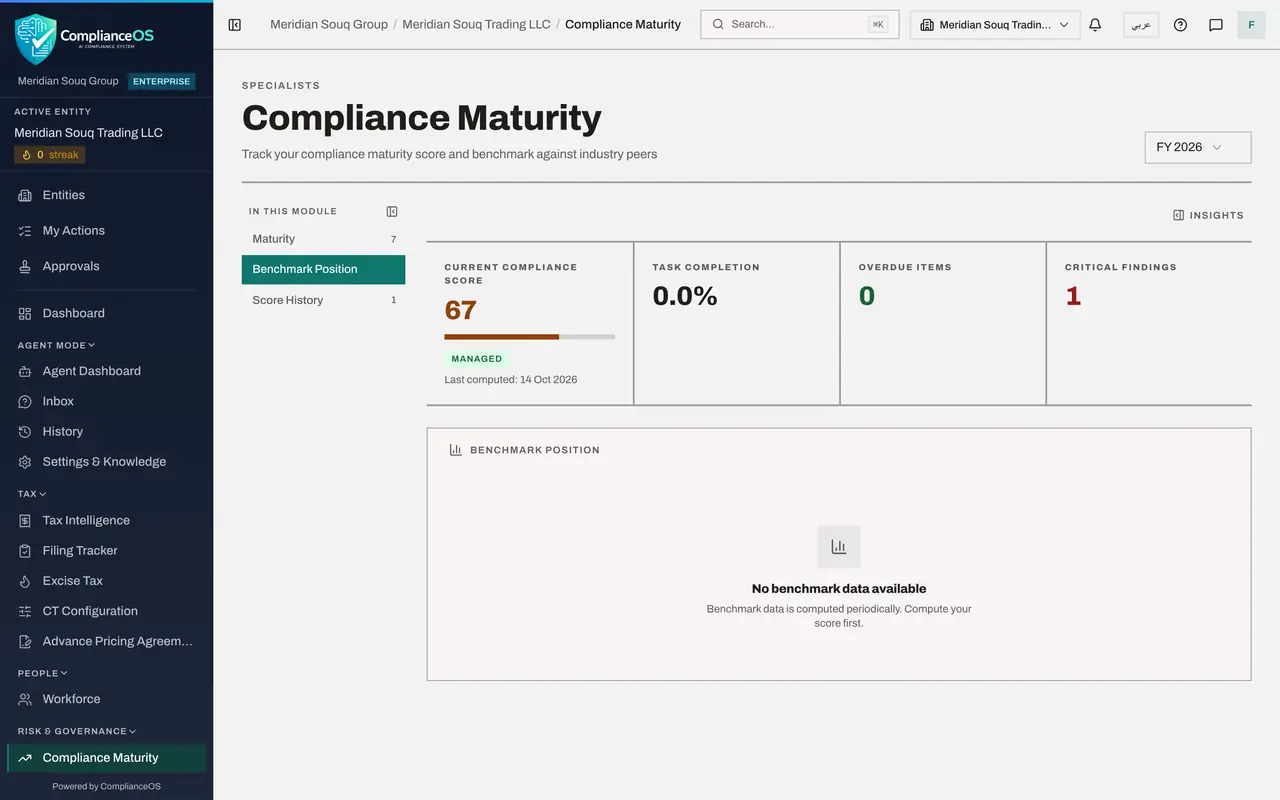Focus the Search input field
The height and width of the screenshot is (800, 1280).
pos(800,25)
